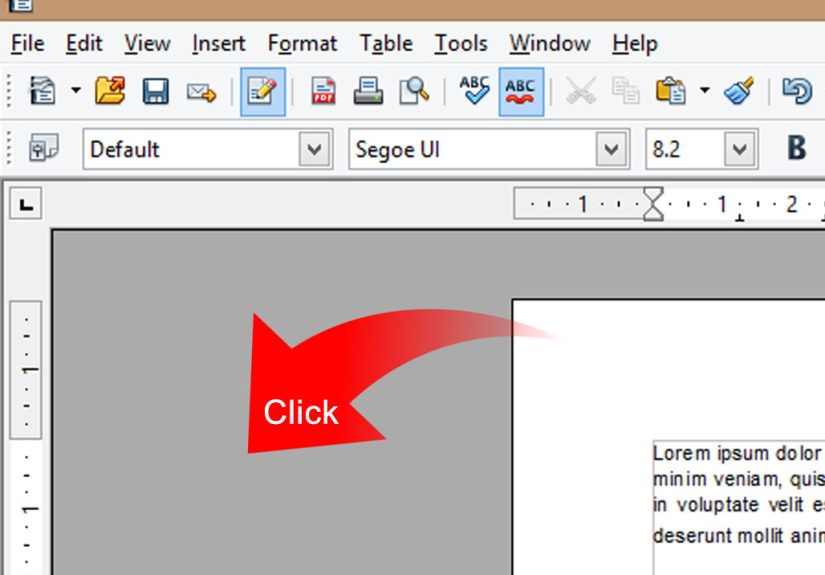Click the Paste clipboard icon
The image size is (825, 575).
(670, 90)
